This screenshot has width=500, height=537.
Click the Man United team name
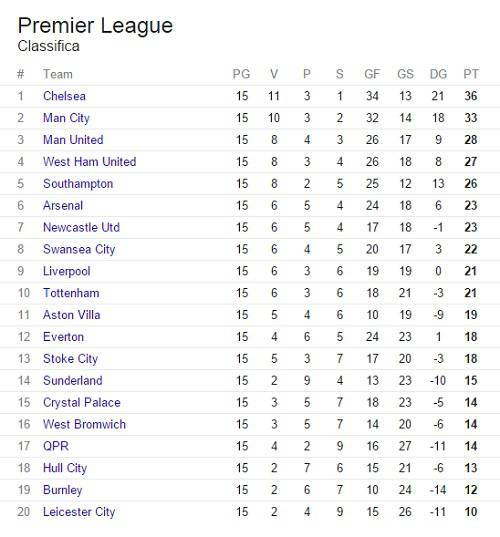(x=73, y=140)
